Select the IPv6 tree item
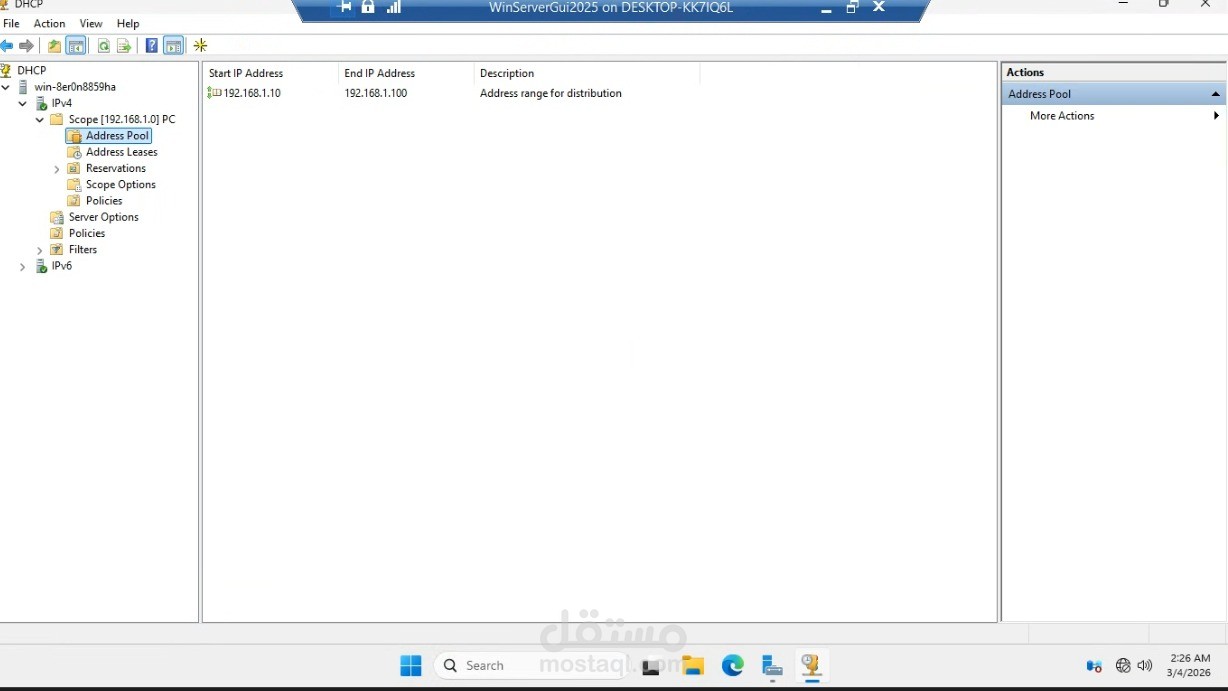 point(62,266)
